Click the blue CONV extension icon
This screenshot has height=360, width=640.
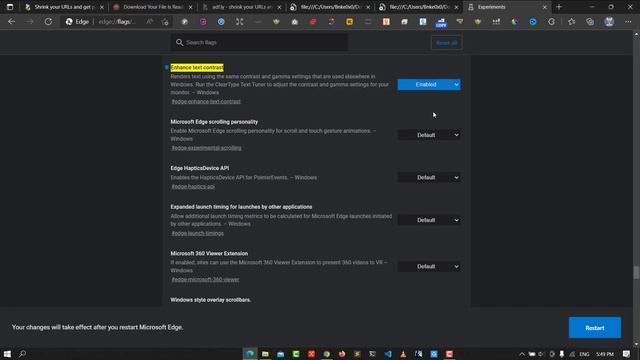(441, 22)
